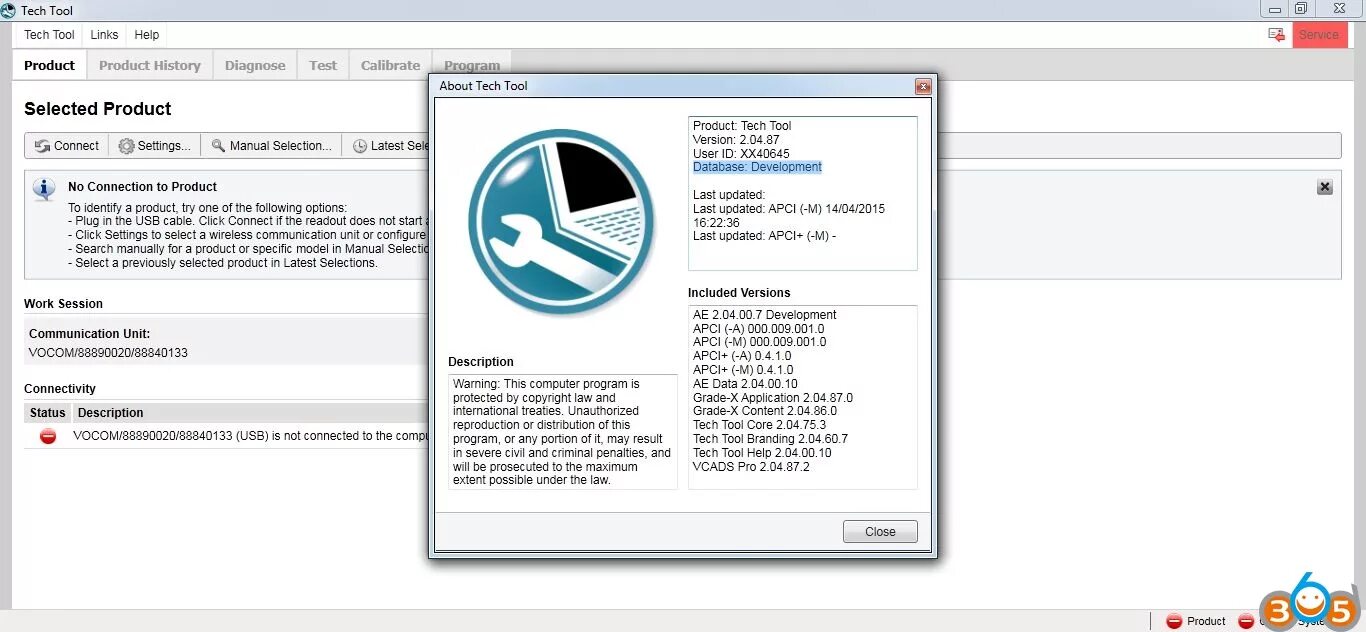The height and width of the screenshot is (632, 1366).
Task: Click the Description column header in Connectivity
Action: click(x=111, y=413)
